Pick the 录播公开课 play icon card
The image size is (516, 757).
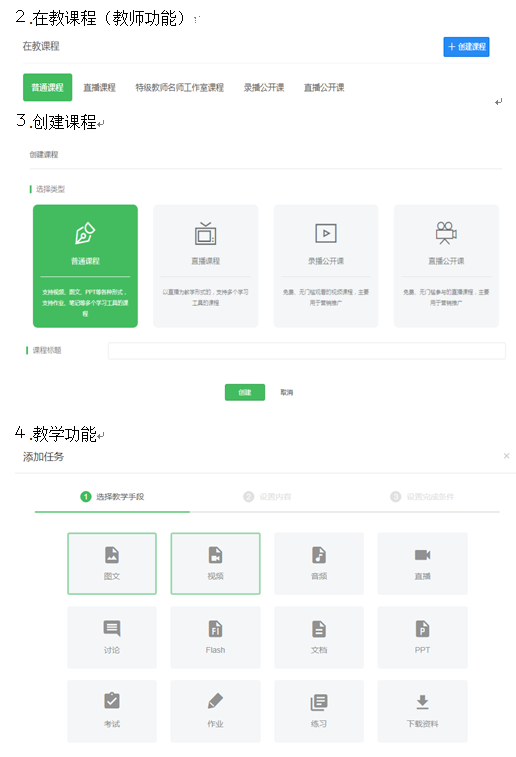pos(326,266)
